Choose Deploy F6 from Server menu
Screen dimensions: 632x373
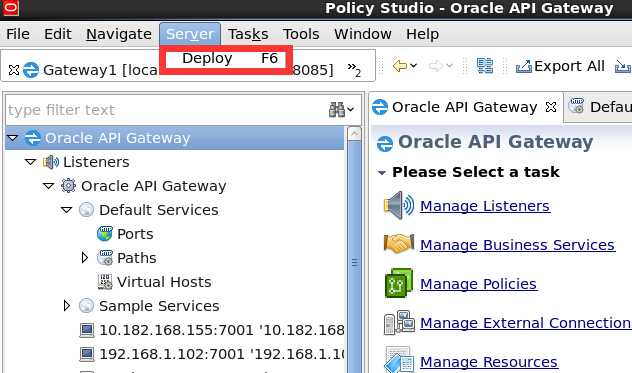tap(229, 59)
